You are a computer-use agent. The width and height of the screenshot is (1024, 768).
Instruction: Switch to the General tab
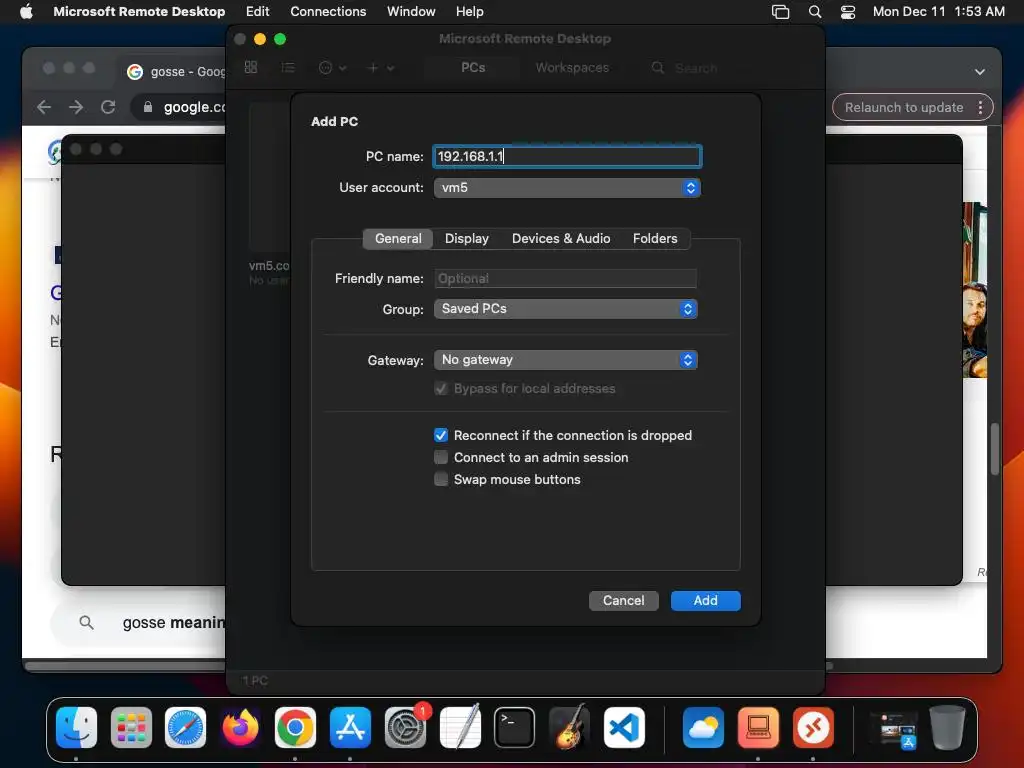coord(398,238)
